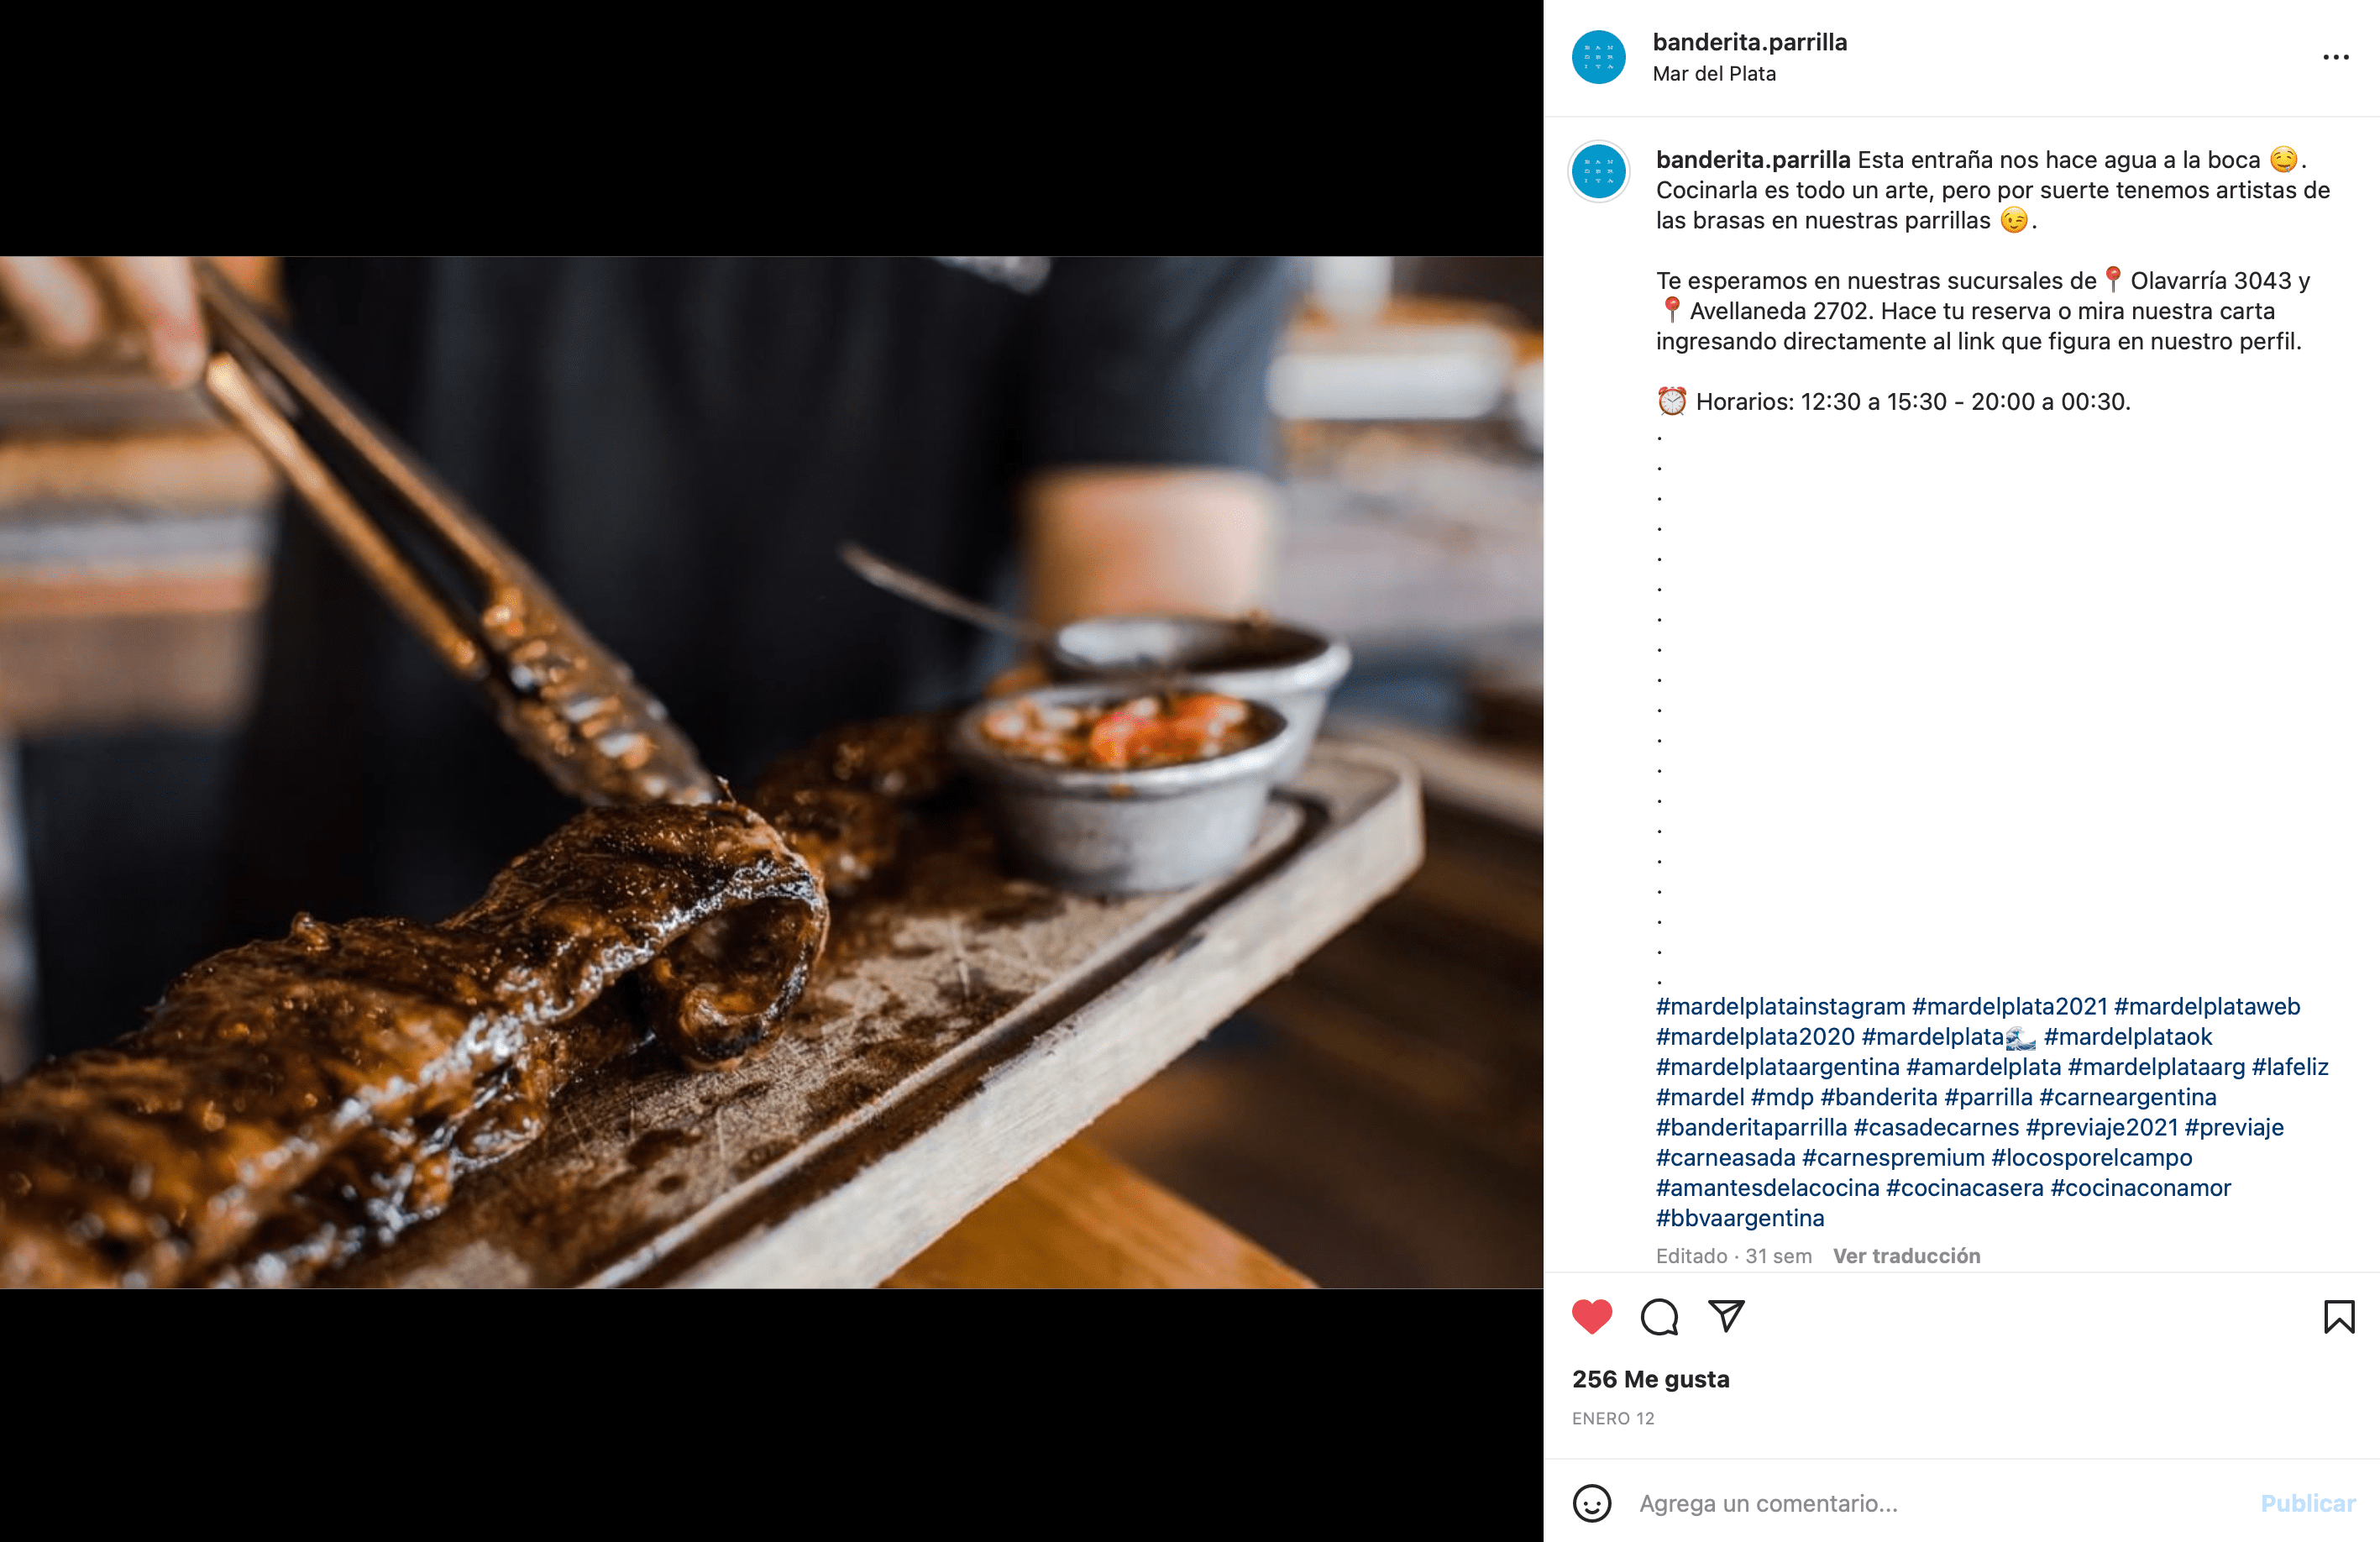Open the three-dot more options menu
The height and width of the screenshot is (1542, 2380).
[x=2335, y=57]
